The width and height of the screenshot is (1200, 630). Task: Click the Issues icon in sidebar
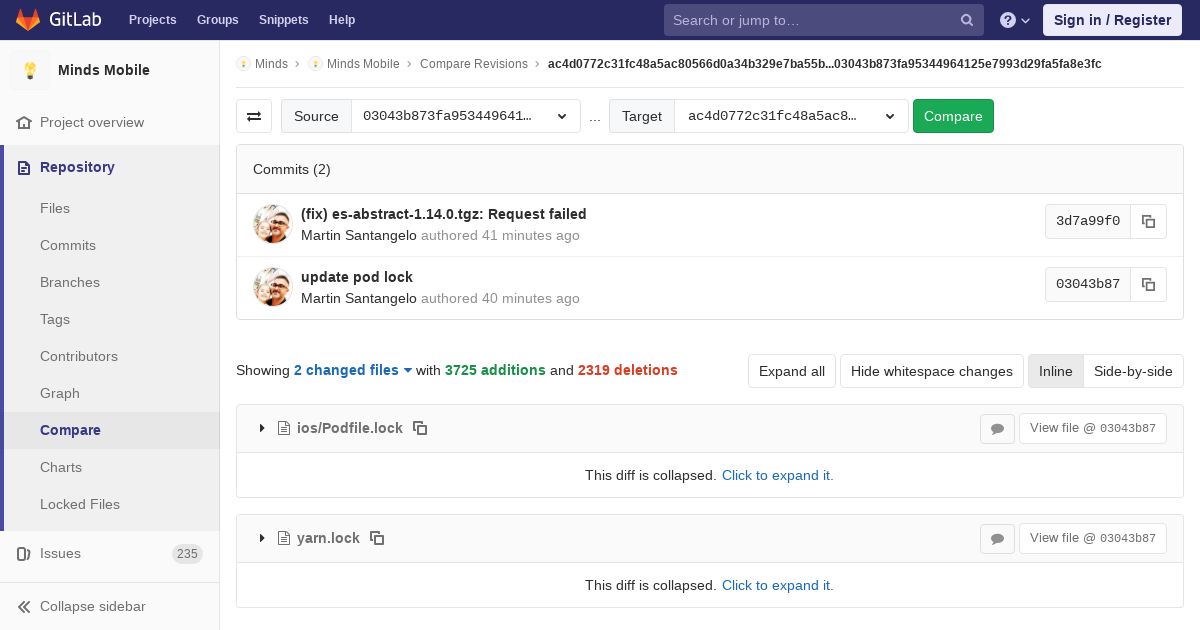(x=24, y=553)
